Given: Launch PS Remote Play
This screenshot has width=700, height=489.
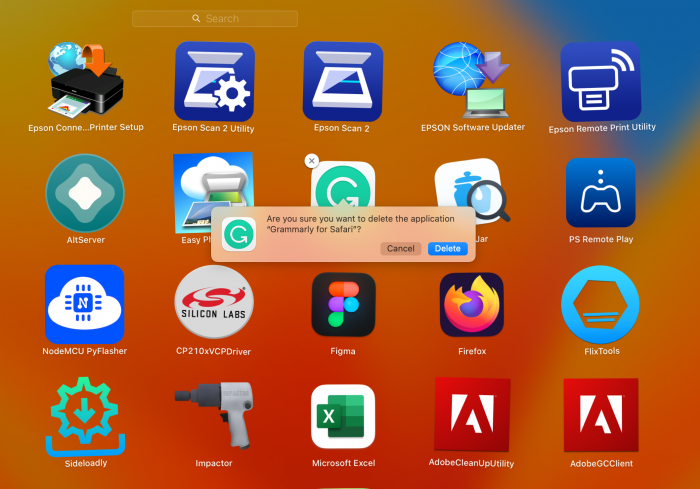Looking at the screenshot, I should (x=600, y=192).
